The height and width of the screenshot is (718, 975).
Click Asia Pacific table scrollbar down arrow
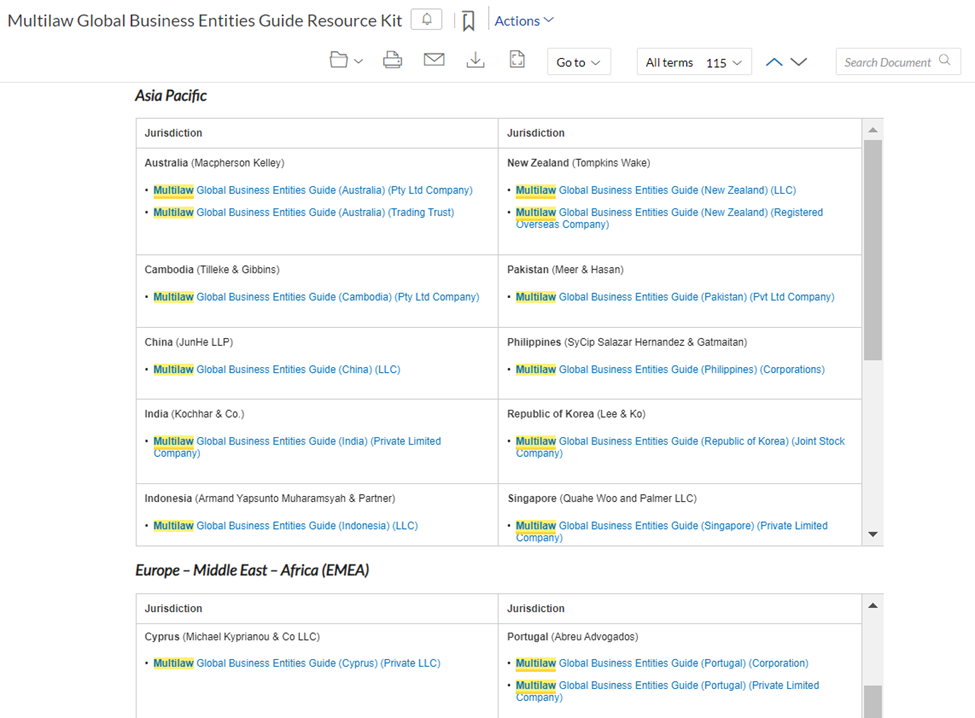click(873, 534)
